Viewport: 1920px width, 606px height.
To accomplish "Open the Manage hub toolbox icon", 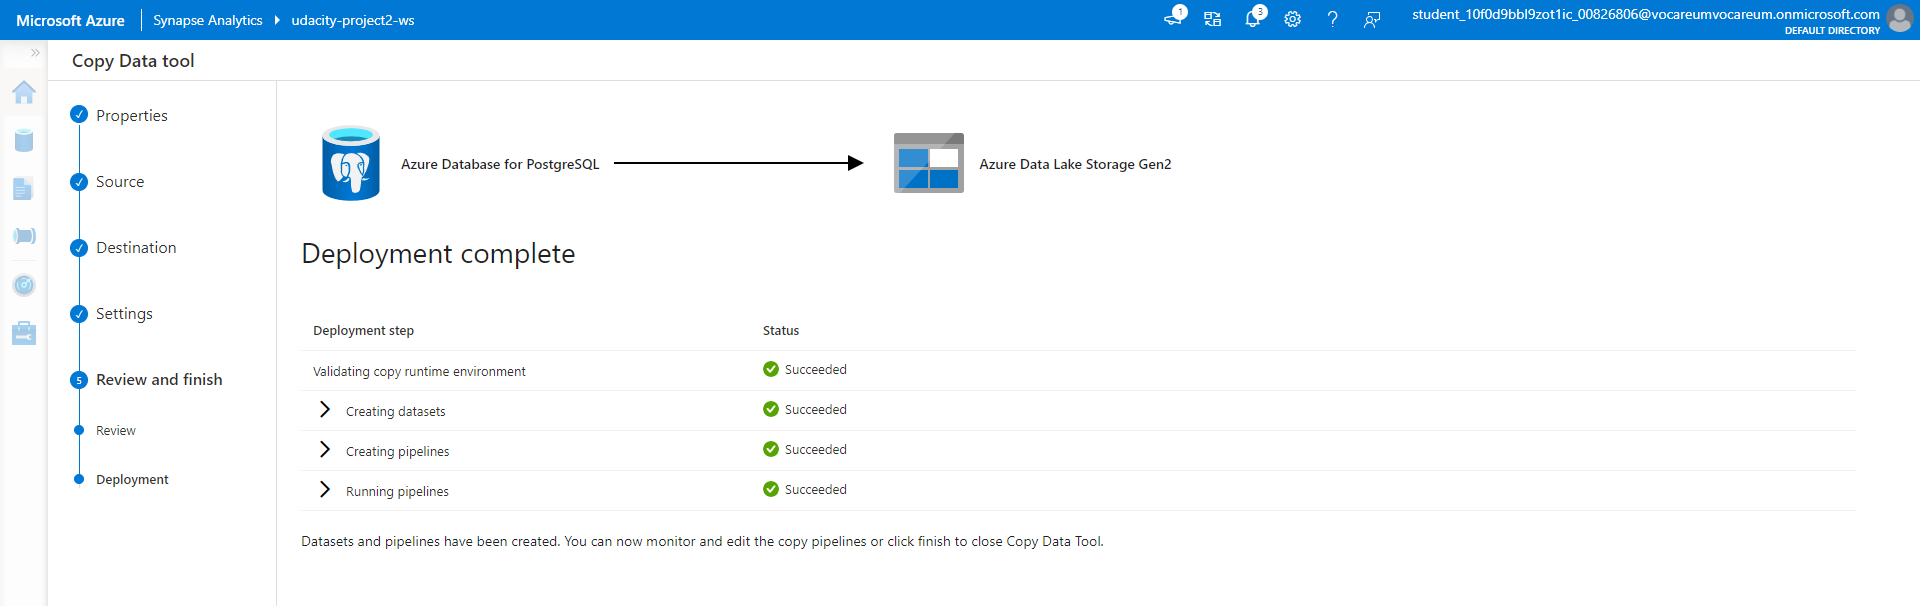I will (24, 333).
